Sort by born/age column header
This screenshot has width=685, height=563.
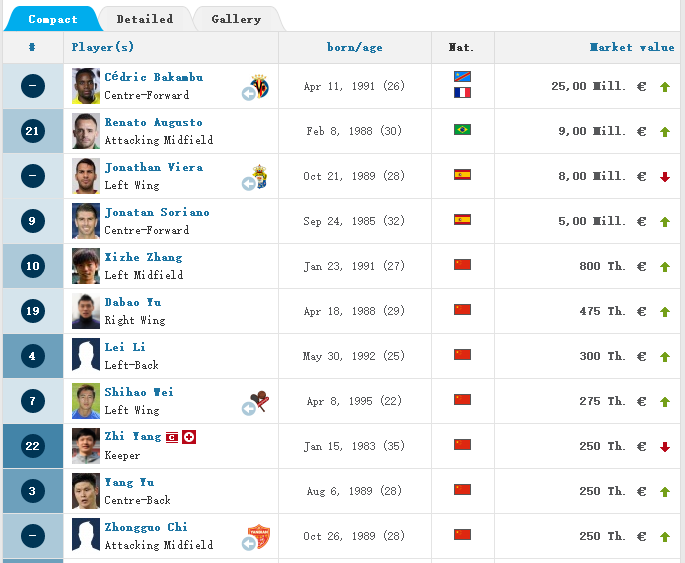tap(354, 47)
